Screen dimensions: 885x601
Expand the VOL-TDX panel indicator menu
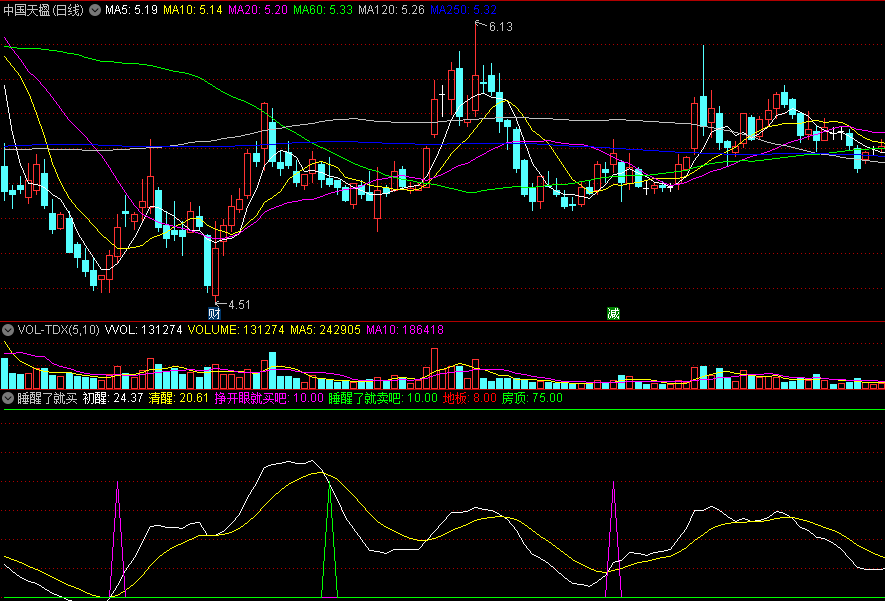click(x=8, y=330)
